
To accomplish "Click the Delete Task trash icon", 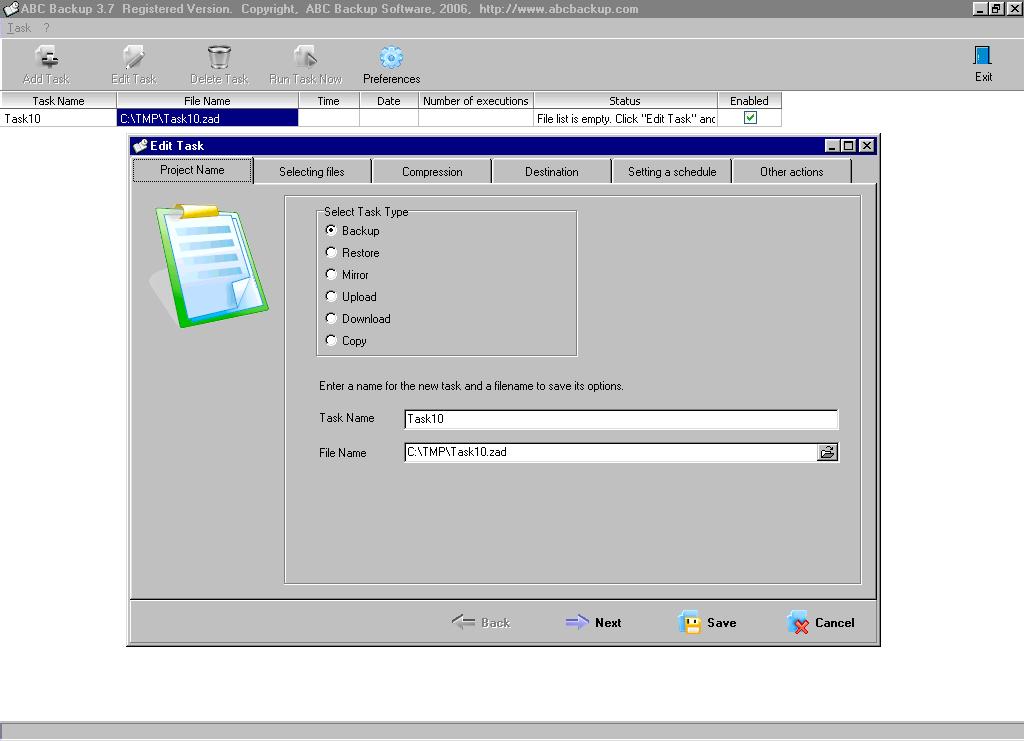I will (x=219, y=57).
